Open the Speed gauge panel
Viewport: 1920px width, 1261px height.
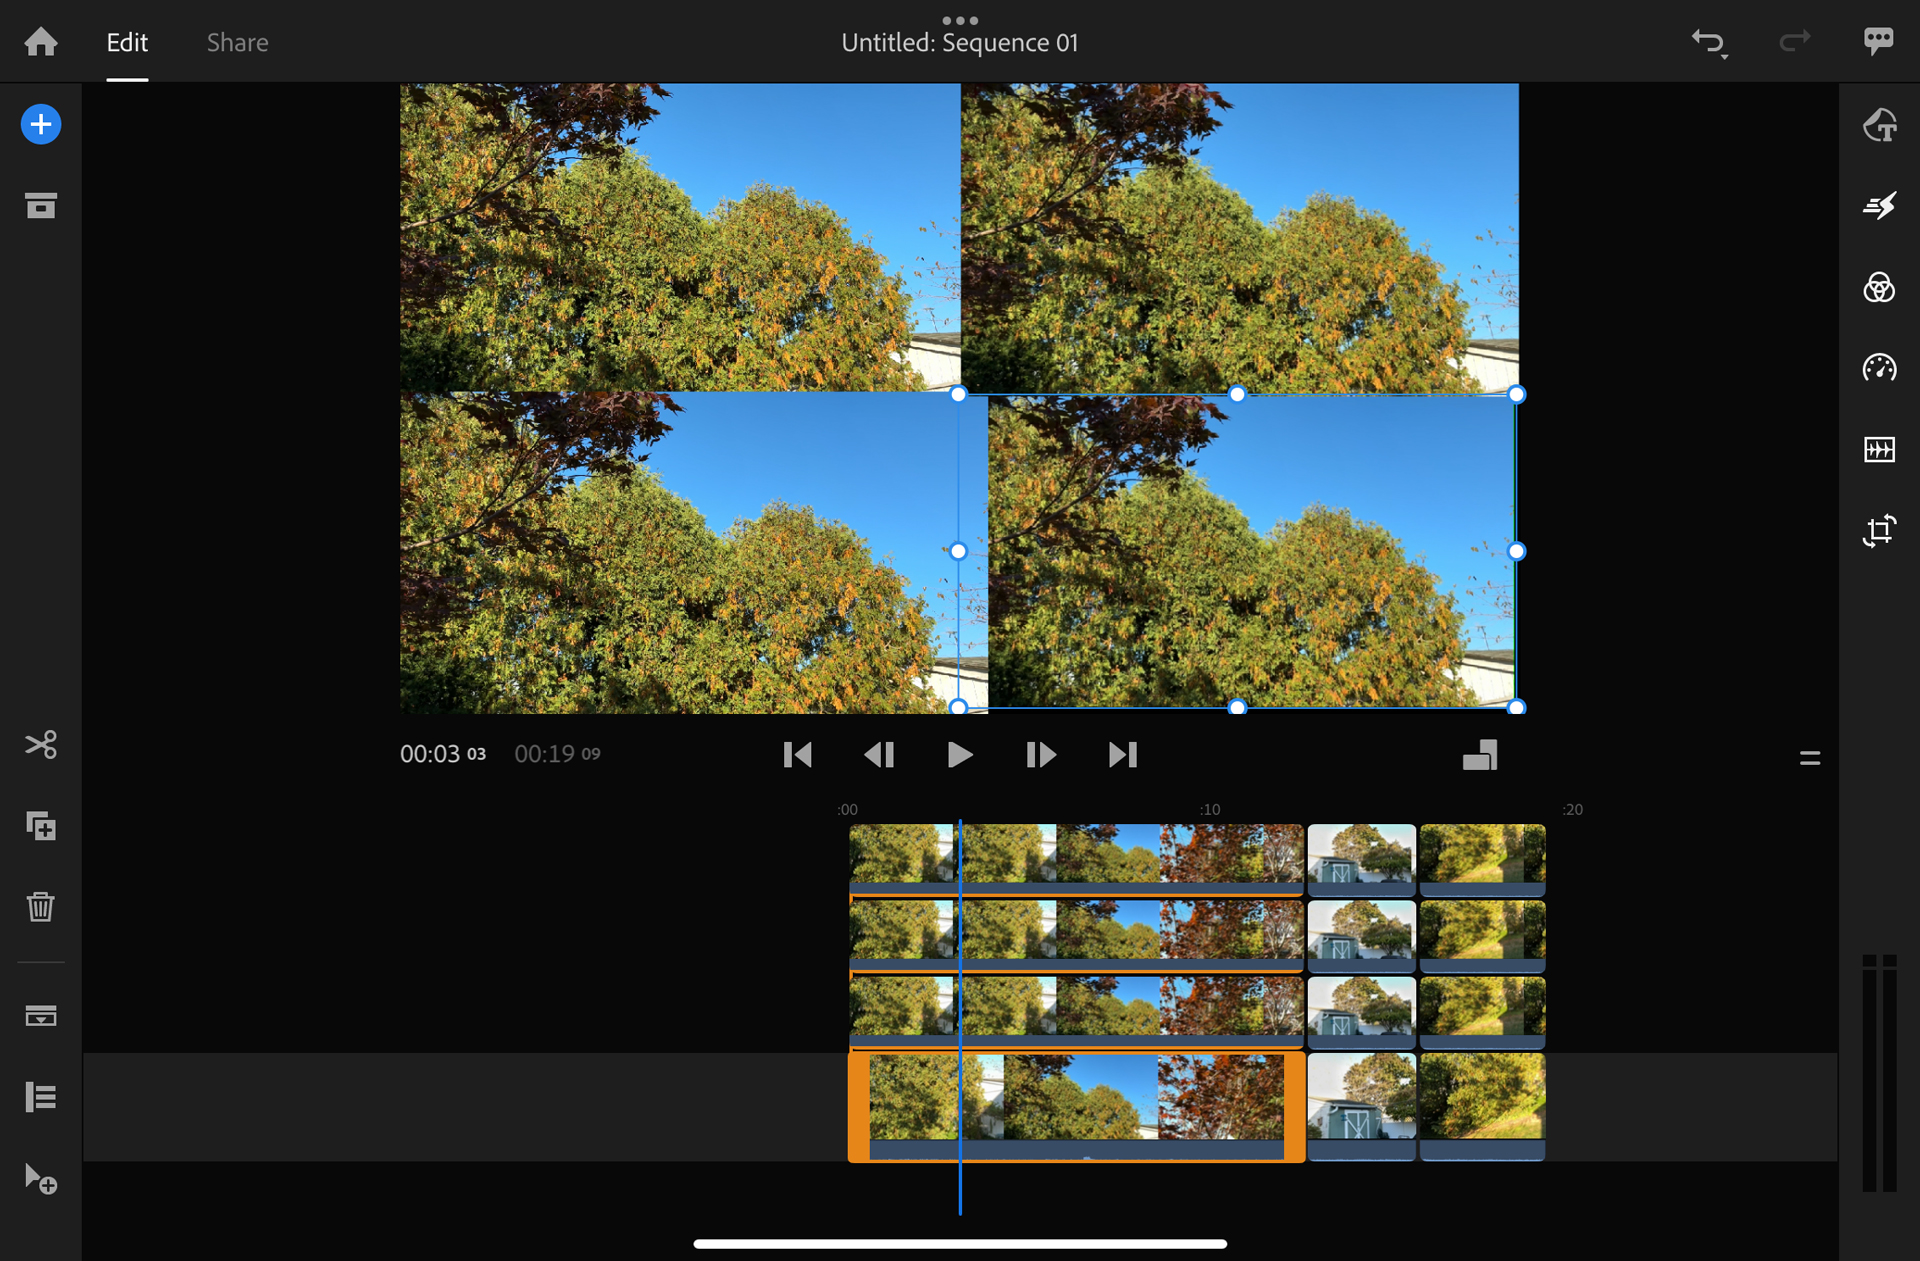pos(1879,368)
